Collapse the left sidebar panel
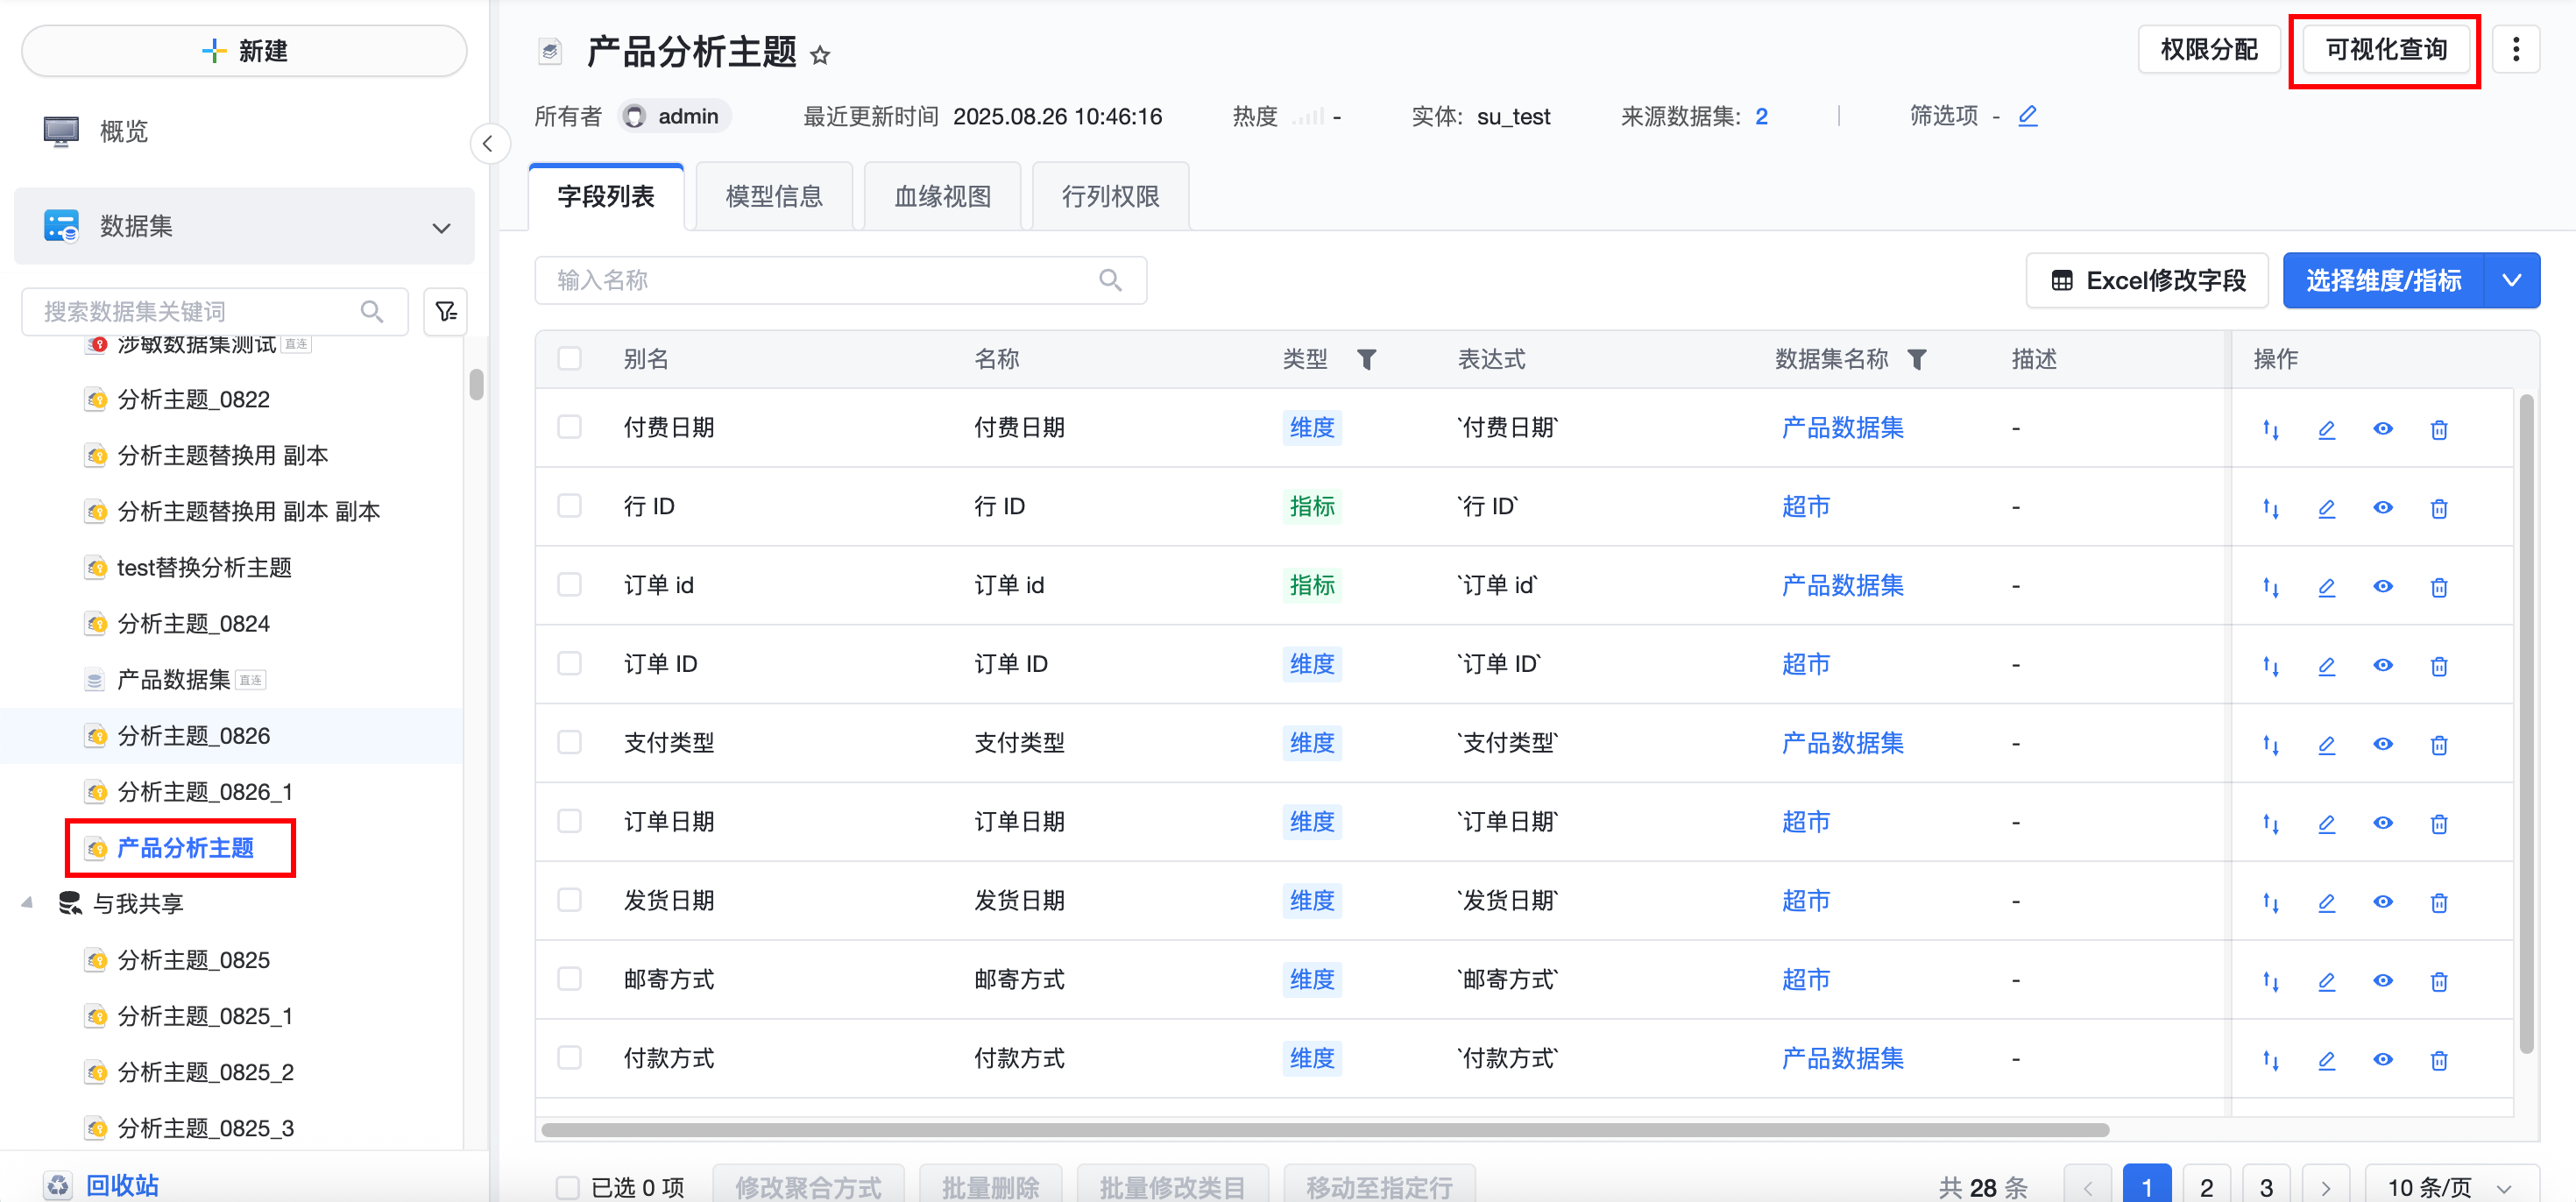The height and width of the screenshot is (1202, 2576). (488, 144)
